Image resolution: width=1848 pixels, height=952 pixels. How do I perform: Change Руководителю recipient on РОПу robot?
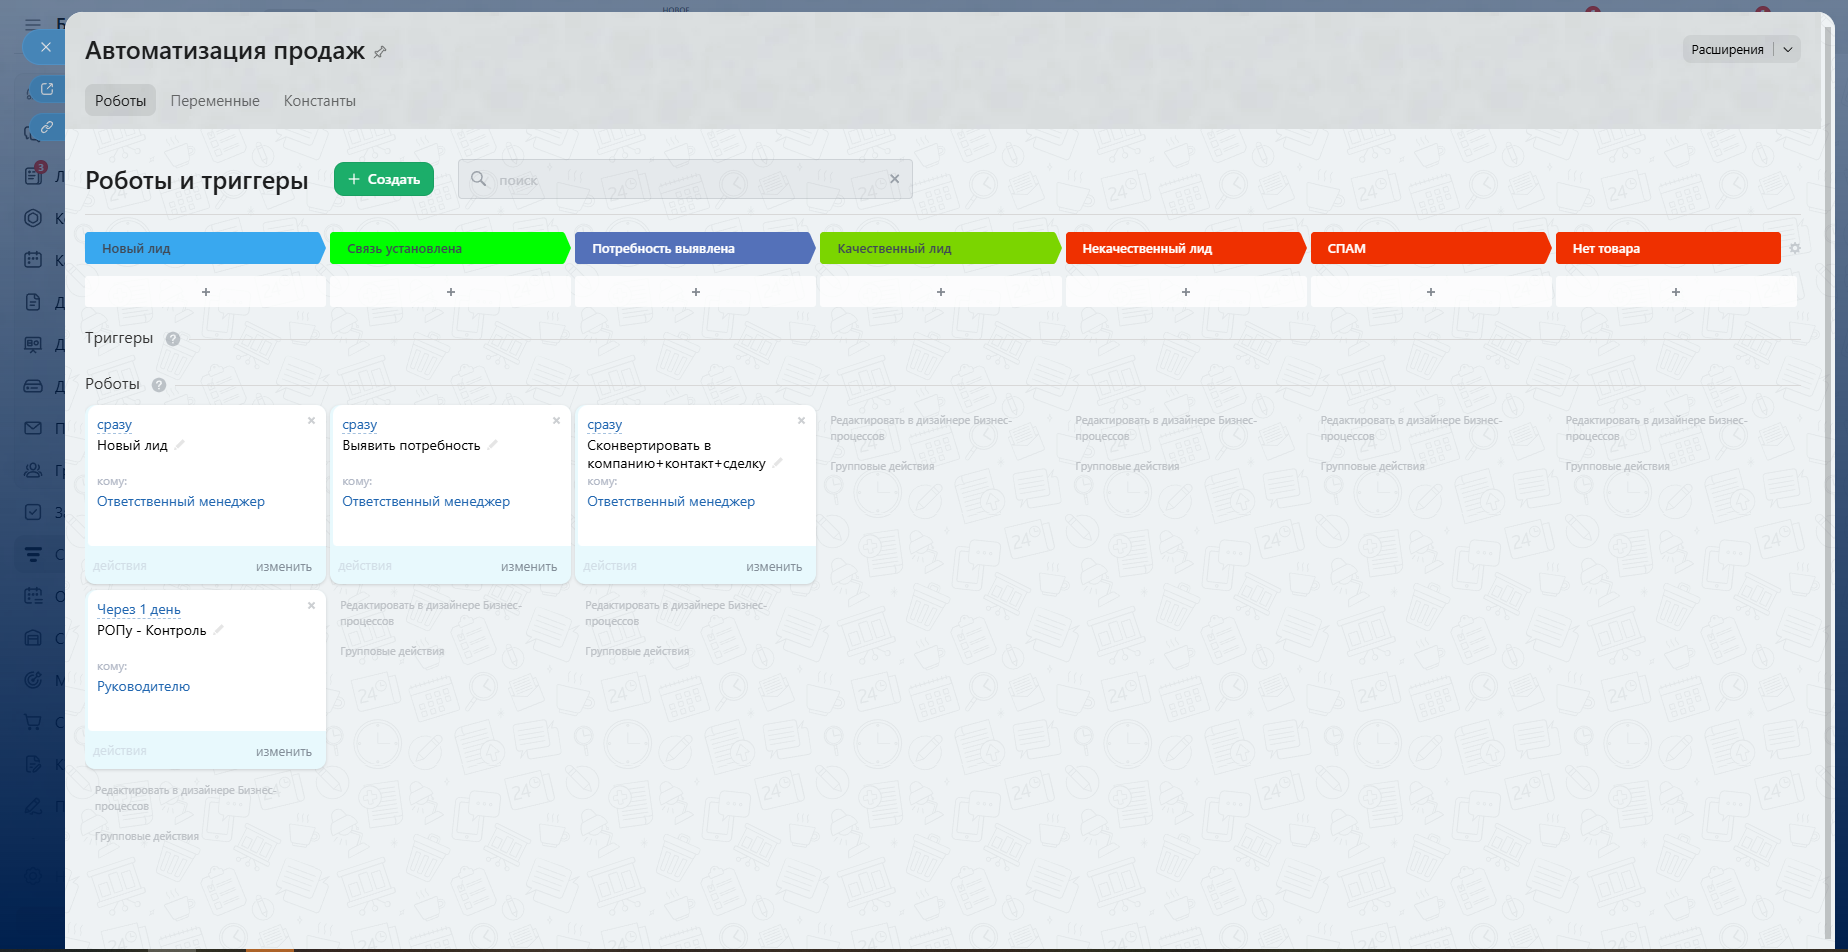143,686
